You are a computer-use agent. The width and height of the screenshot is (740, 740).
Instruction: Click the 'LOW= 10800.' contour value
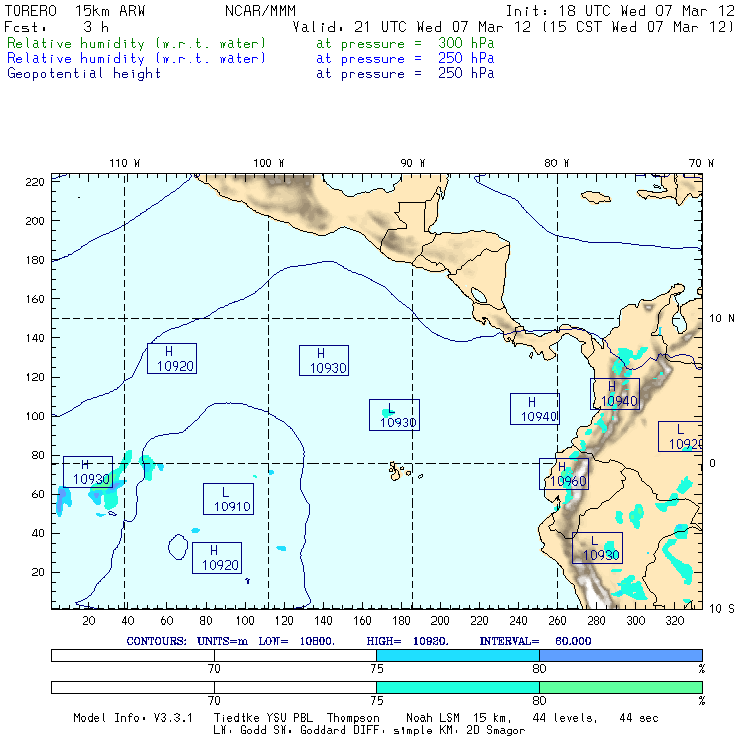pos(296,641)
